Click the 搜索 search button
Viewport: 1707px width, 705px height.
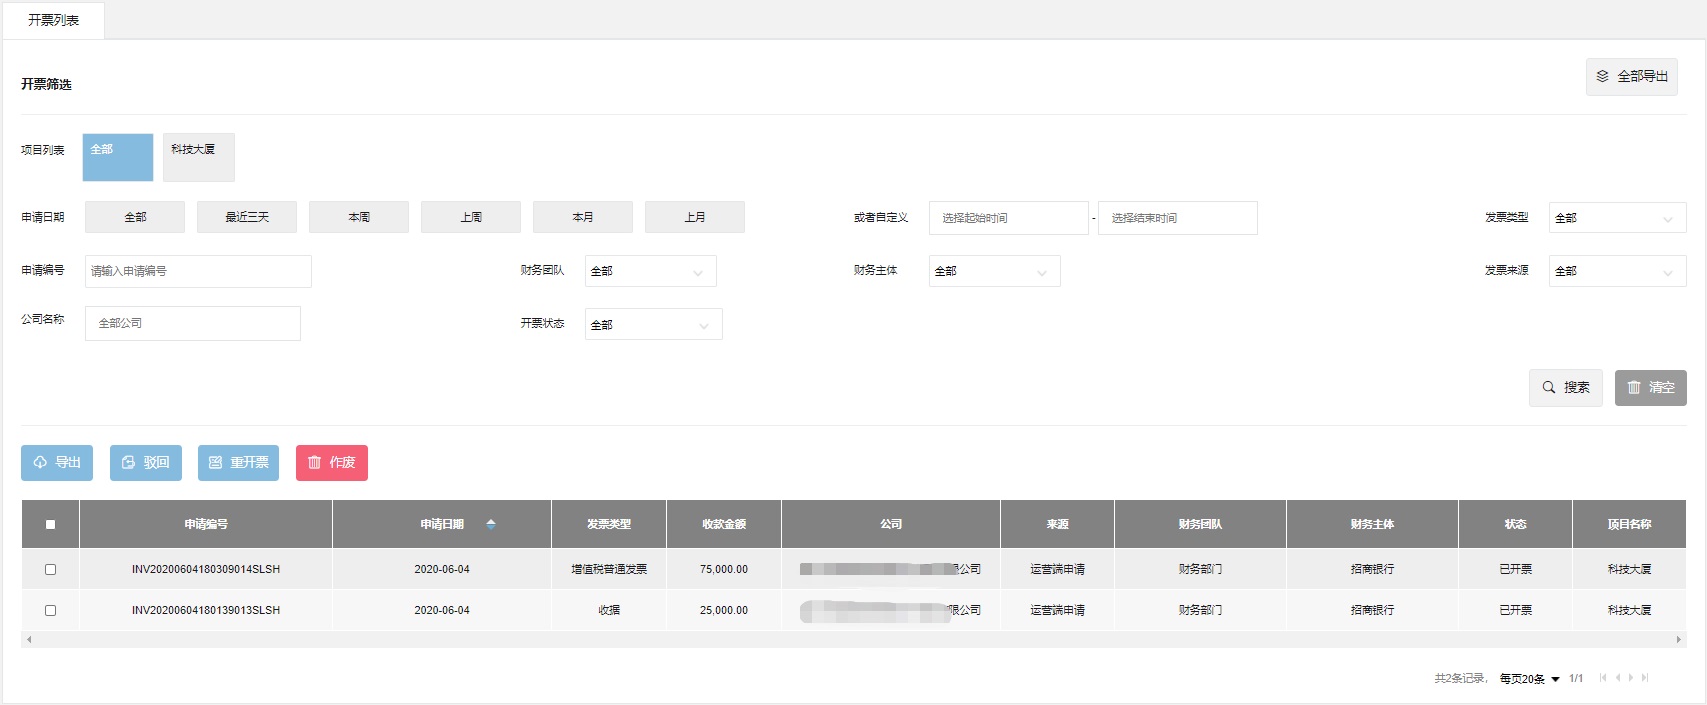[1565, 388]
